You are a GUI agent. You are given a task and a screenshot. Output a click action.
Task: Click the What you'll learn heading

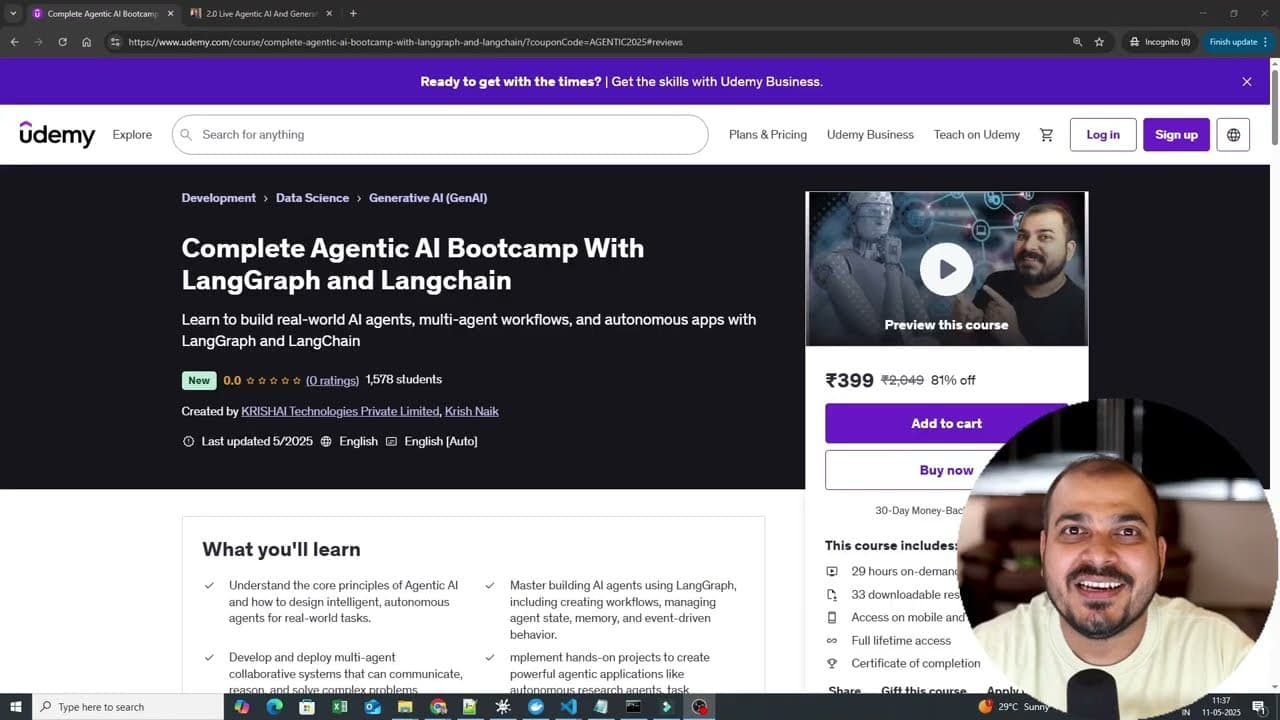pyautogui.click(x=281, y=549)
